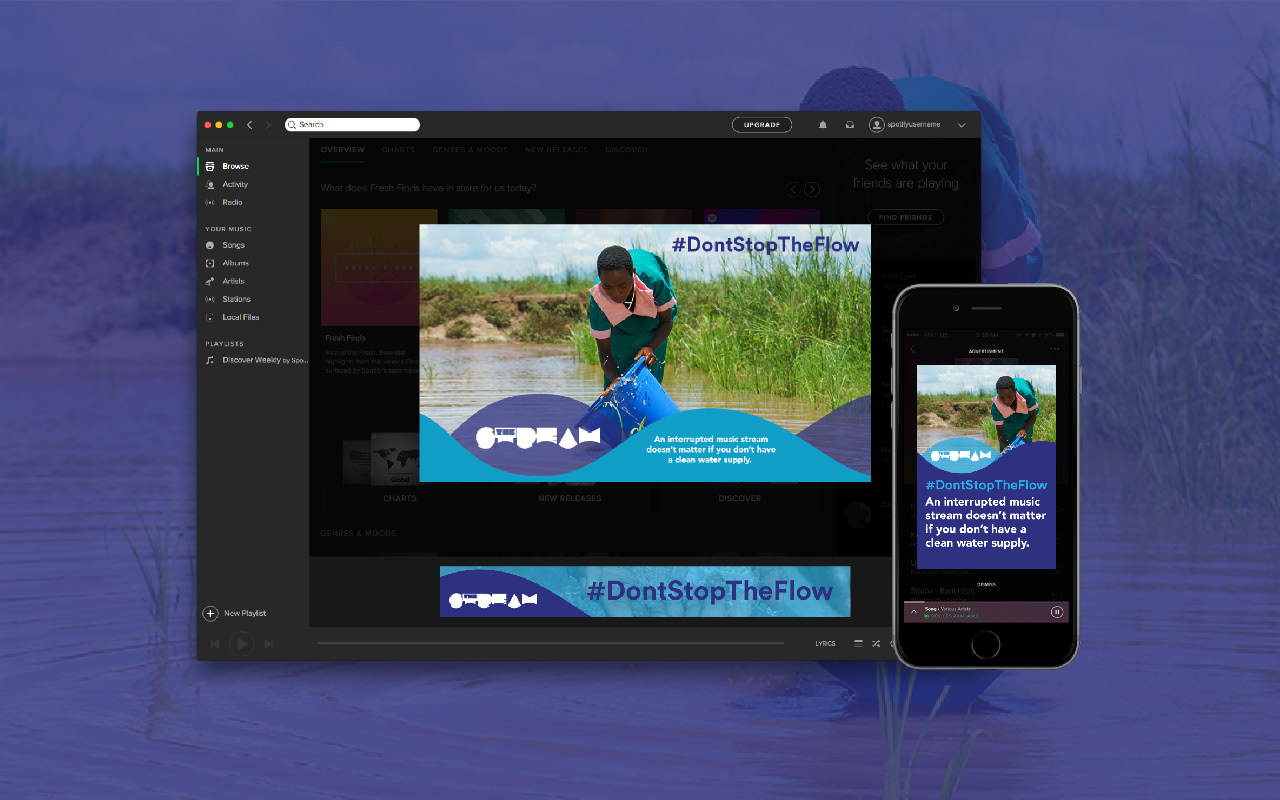The height and width of the screenshot is (800, 1280).
Task: Click the headphones icon in top bar
Action: (849, 125)
